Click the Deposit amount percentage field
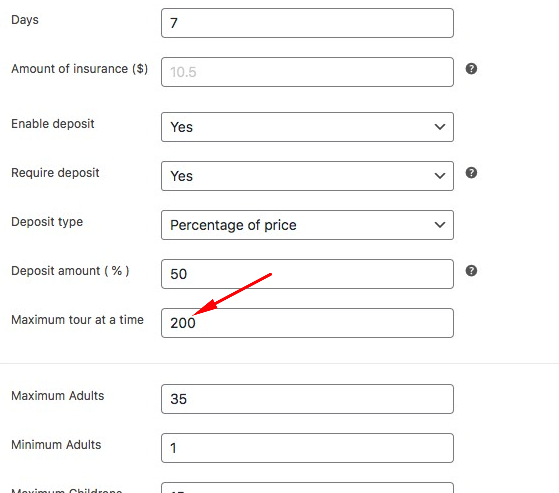The height and width of the screenshot is (493, 559). click(307, 274)
